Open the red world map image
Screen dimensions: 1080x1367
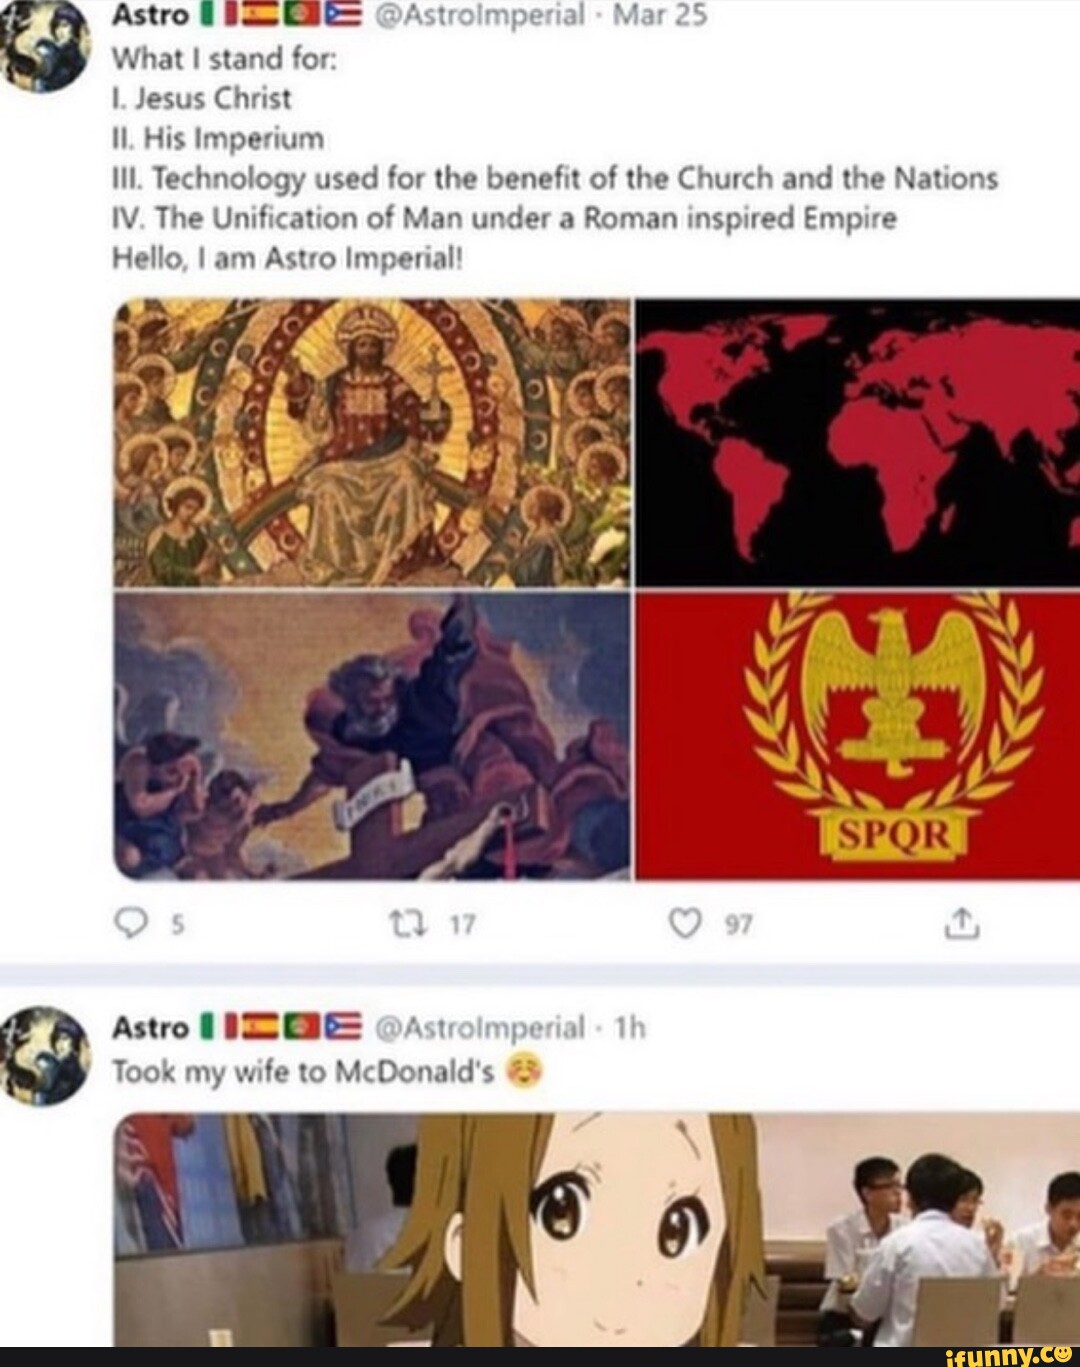(857, 441)
